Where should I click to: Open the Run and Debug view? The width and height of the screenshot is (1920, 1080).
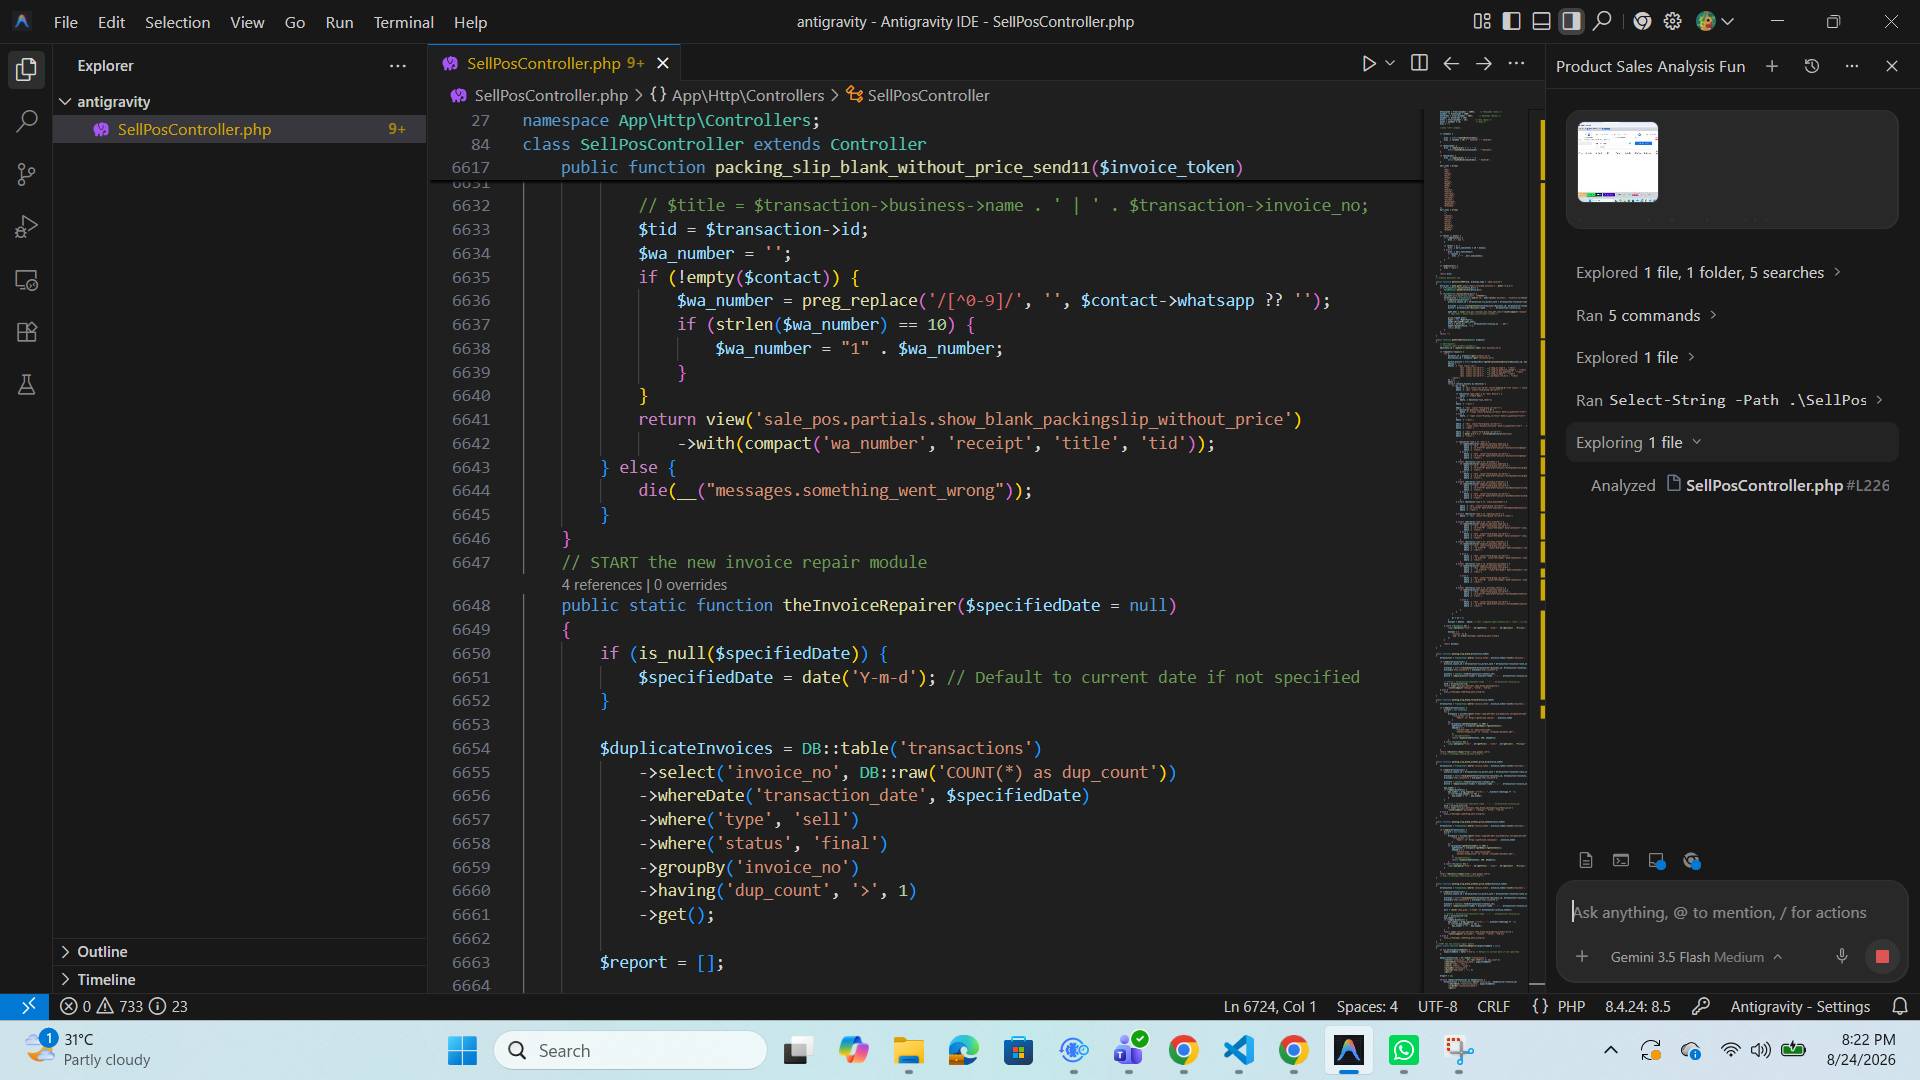pyautogui.click(x=27, y=228)
